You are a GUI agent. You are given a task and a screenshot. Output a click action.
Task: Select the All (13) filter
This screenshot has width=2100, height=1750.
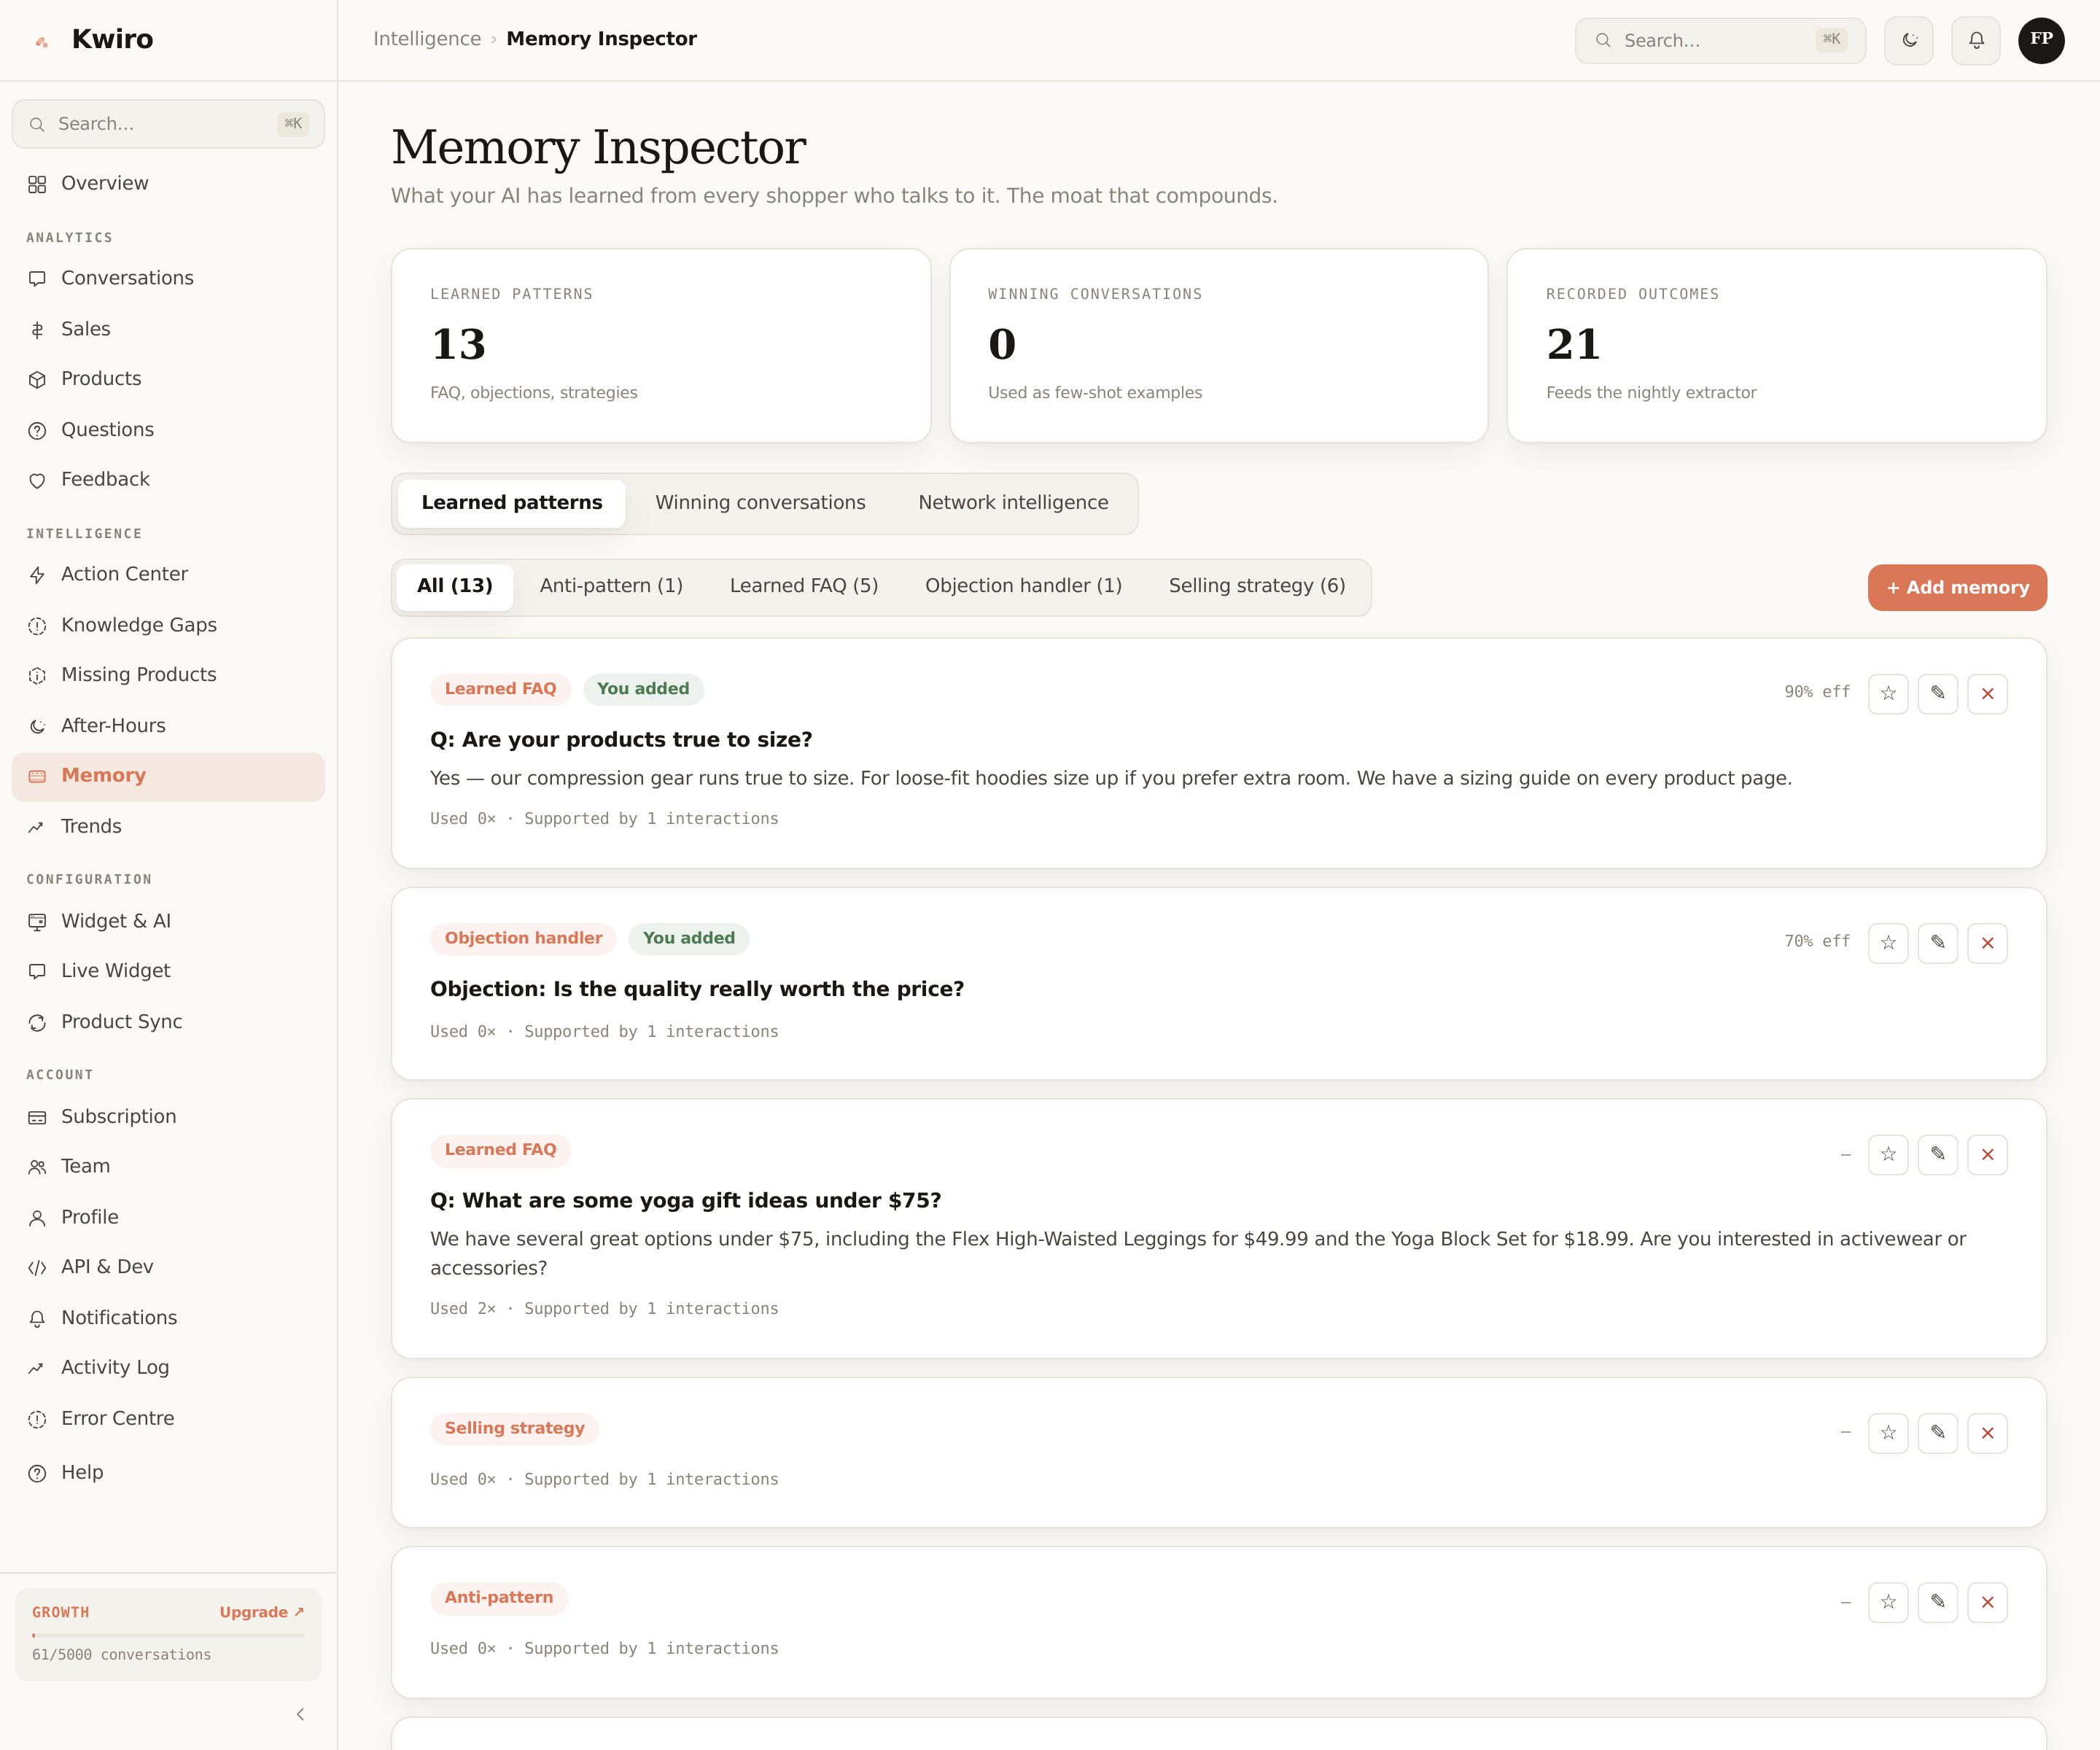click(455, 586)
